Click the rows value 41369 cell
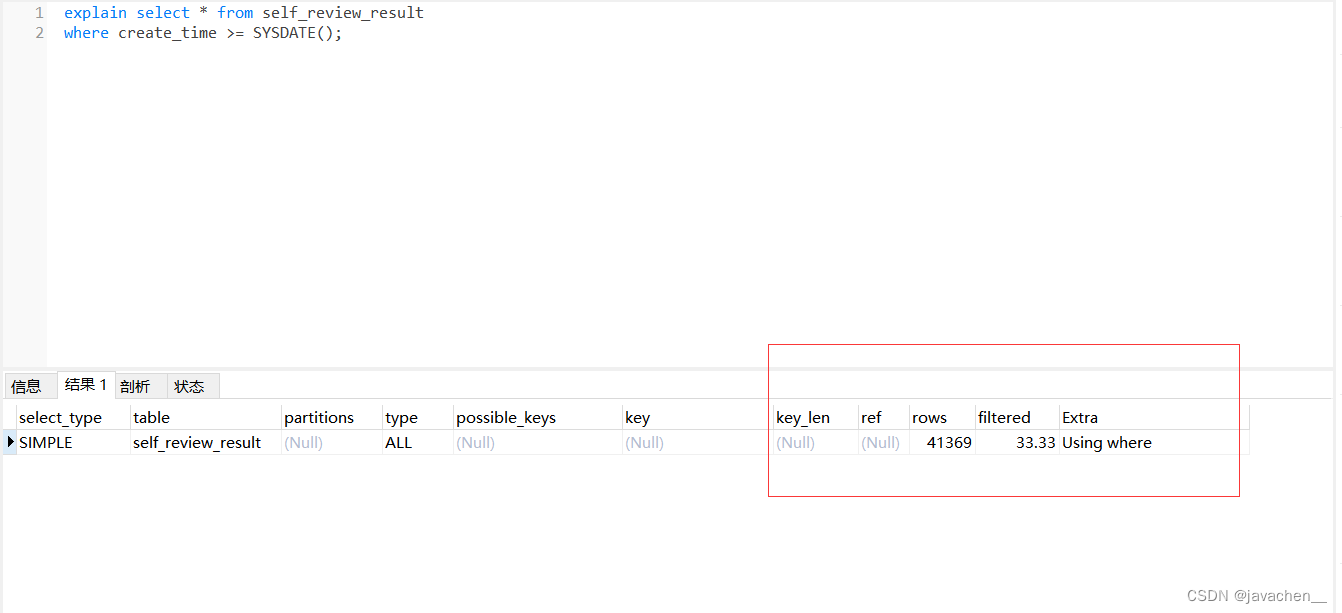This screenshot has height=613, width=1342. click(948, 442)
